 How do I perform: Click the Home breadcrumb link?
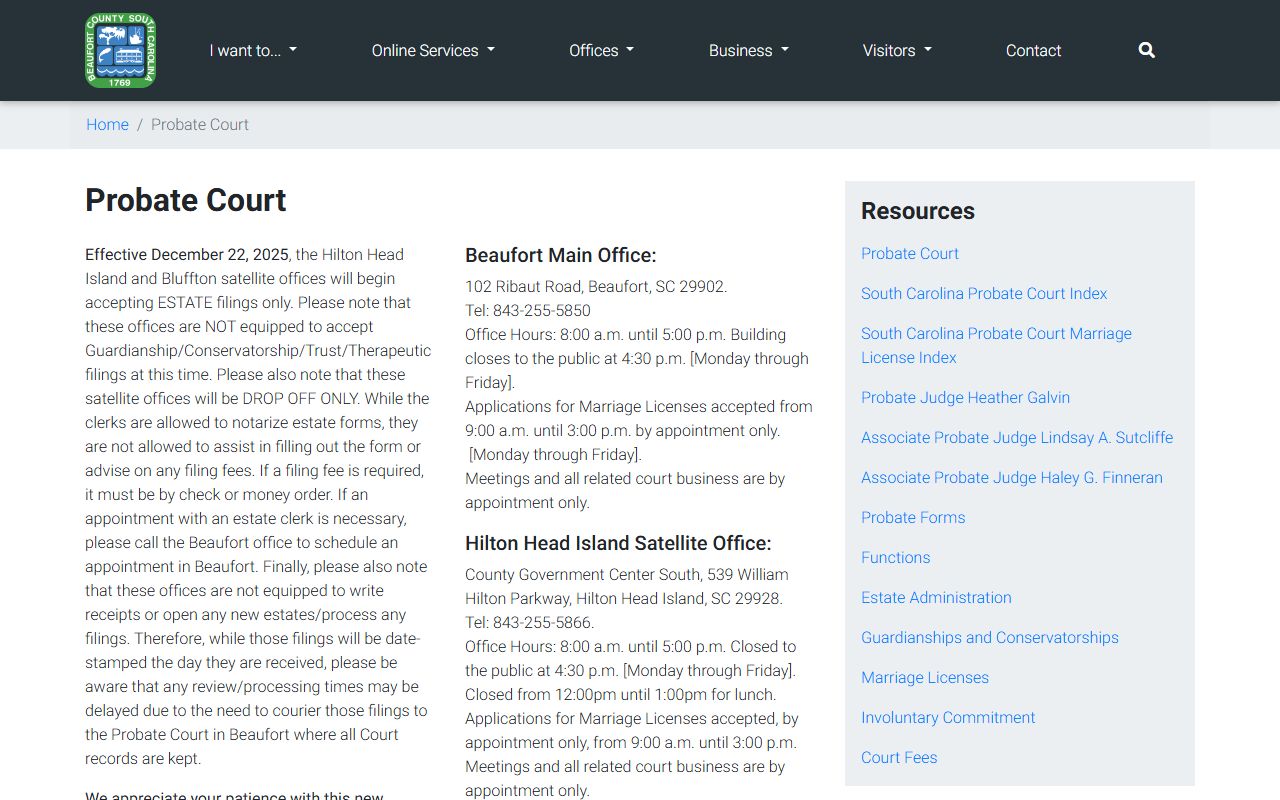107,124
